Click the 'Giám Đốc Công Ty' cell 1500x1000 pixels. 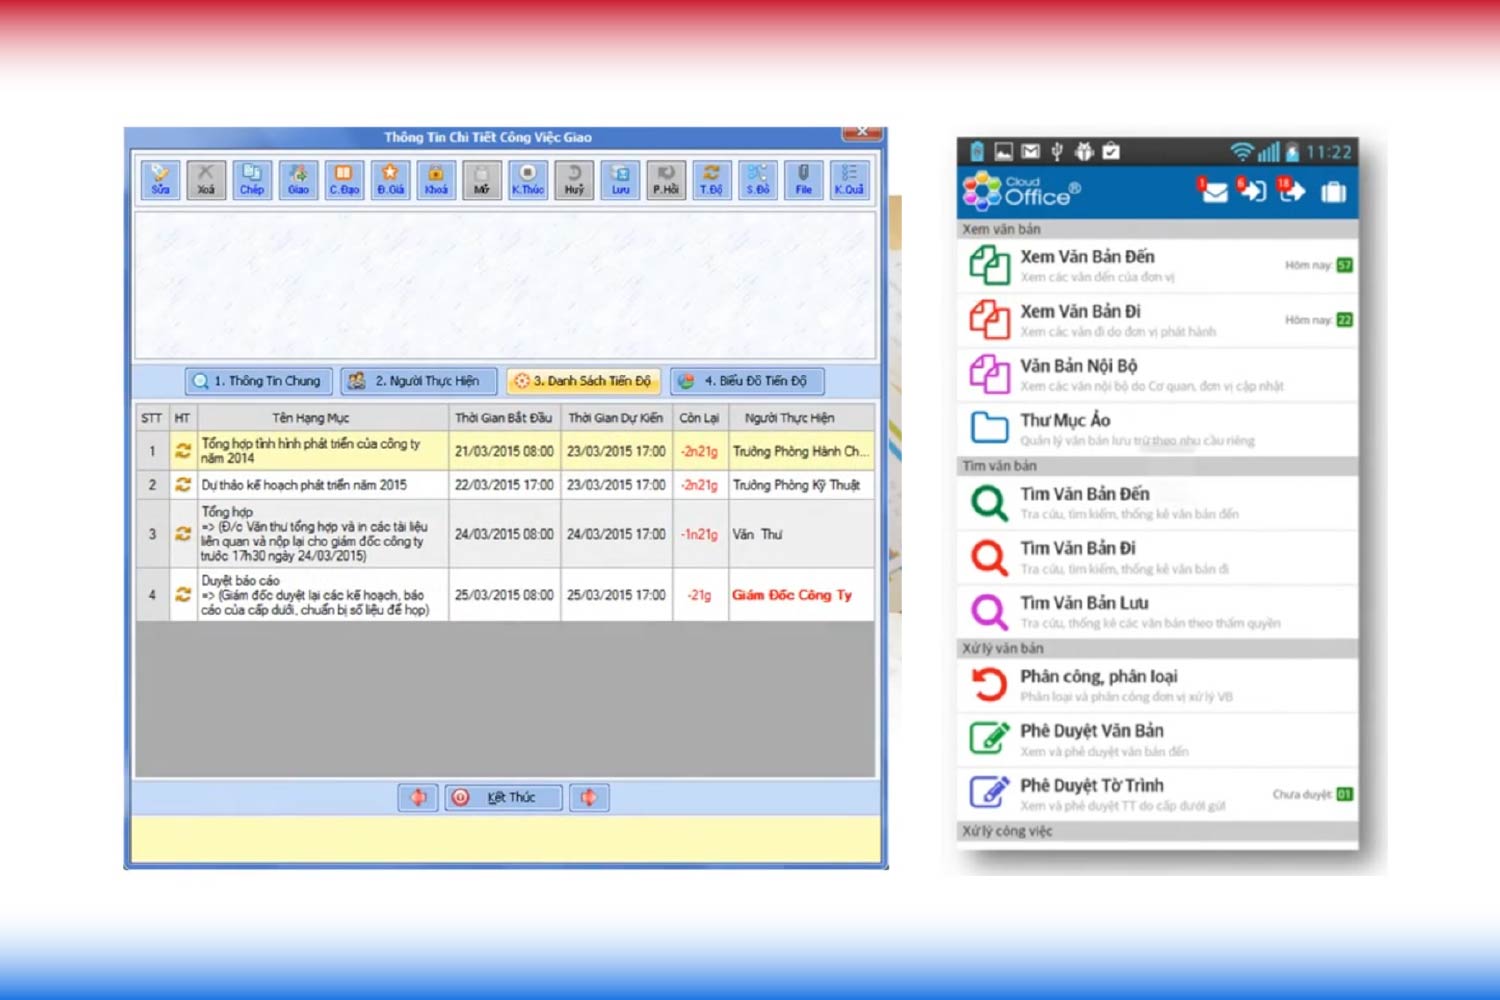click(x=801, y=595)
